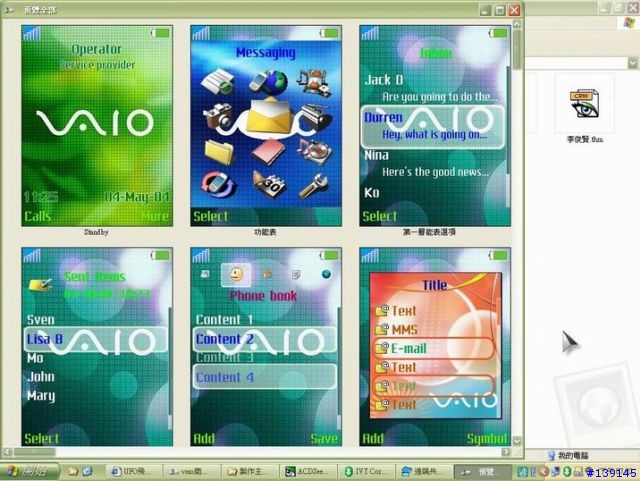Switch to the IVT Cor taskbar button
The width and height of the screenshot is (640, 481).
coord(366,472)
